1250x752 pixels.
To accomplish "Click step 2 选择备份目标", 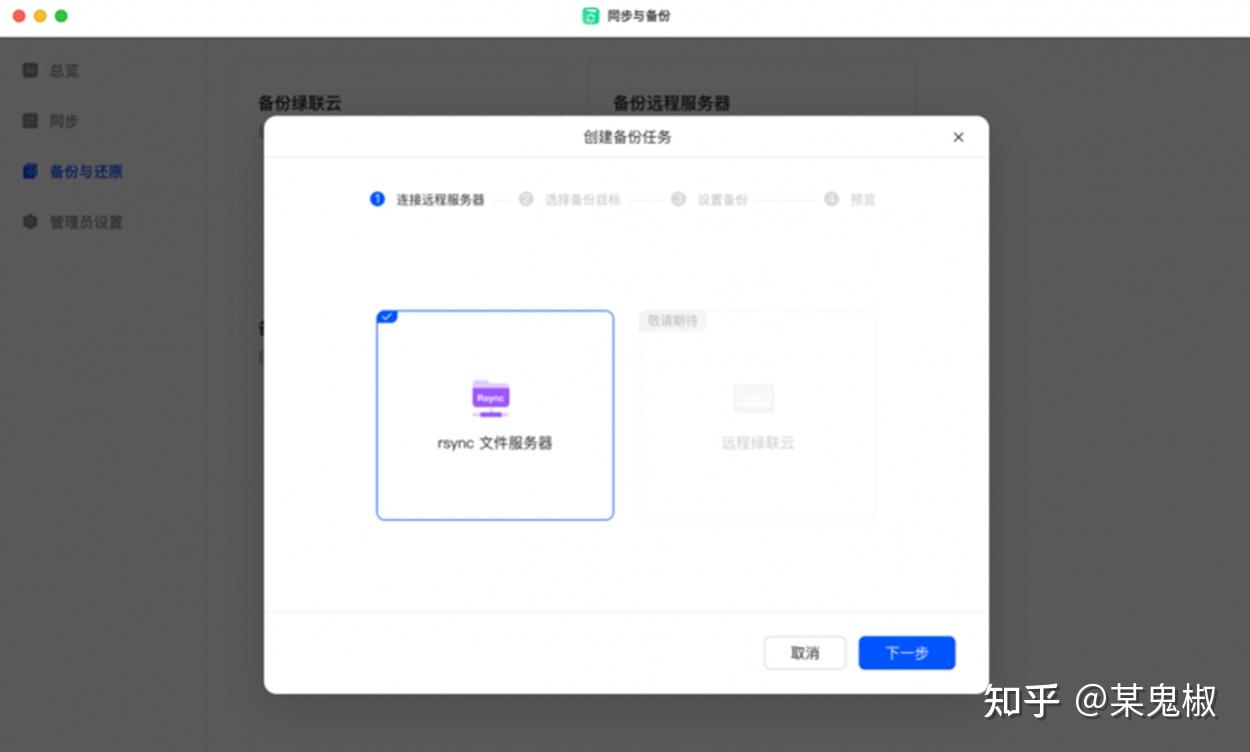I will tap(527, 199).
